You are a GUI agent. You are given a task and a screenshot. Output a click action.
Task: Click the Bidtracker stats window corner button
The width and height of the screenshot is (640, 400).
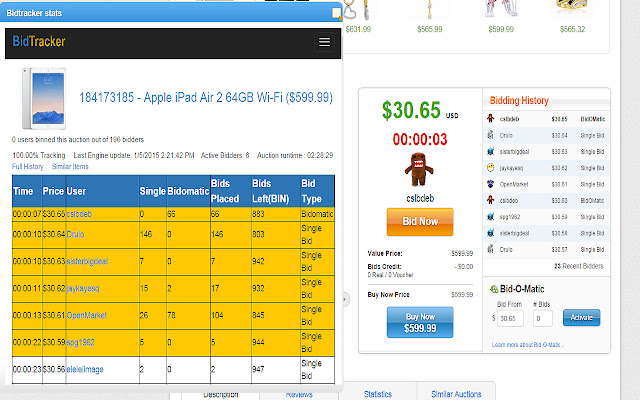point(337,13)
